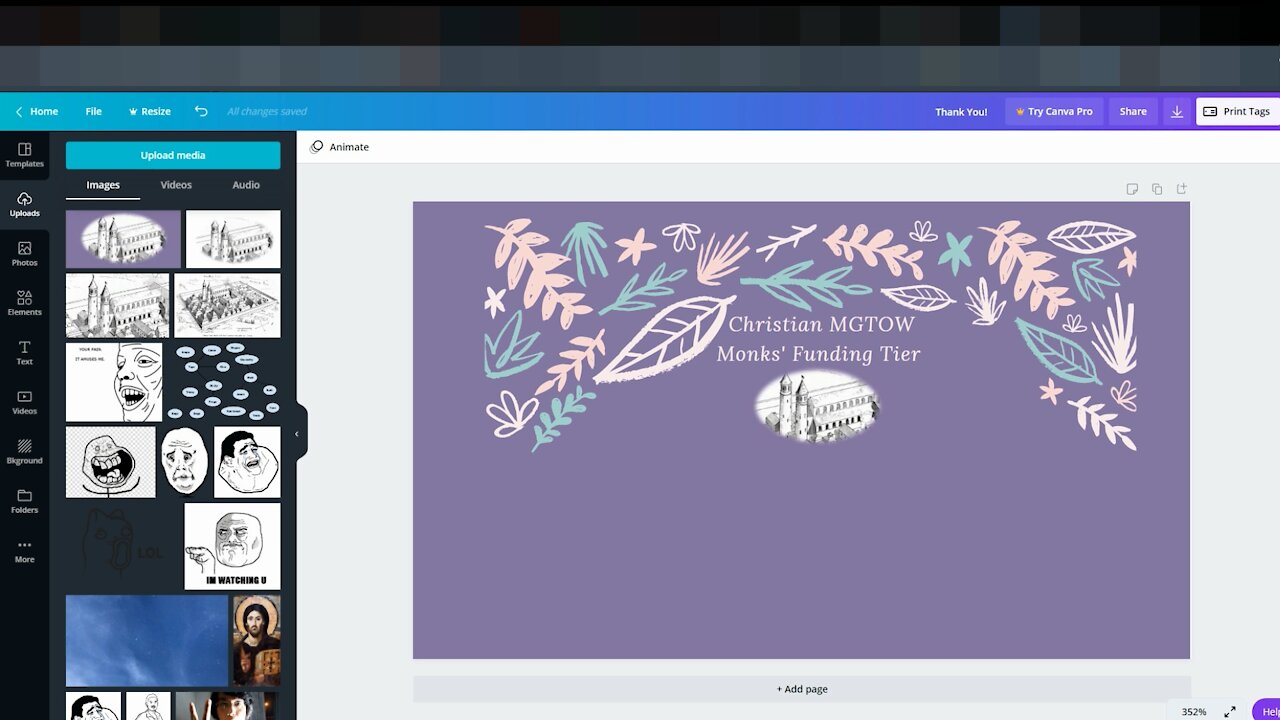Image resolution: width=1280 pixels, height=720 pixels.
Task: Open the File menu
Action: click(x=93, y=111)
